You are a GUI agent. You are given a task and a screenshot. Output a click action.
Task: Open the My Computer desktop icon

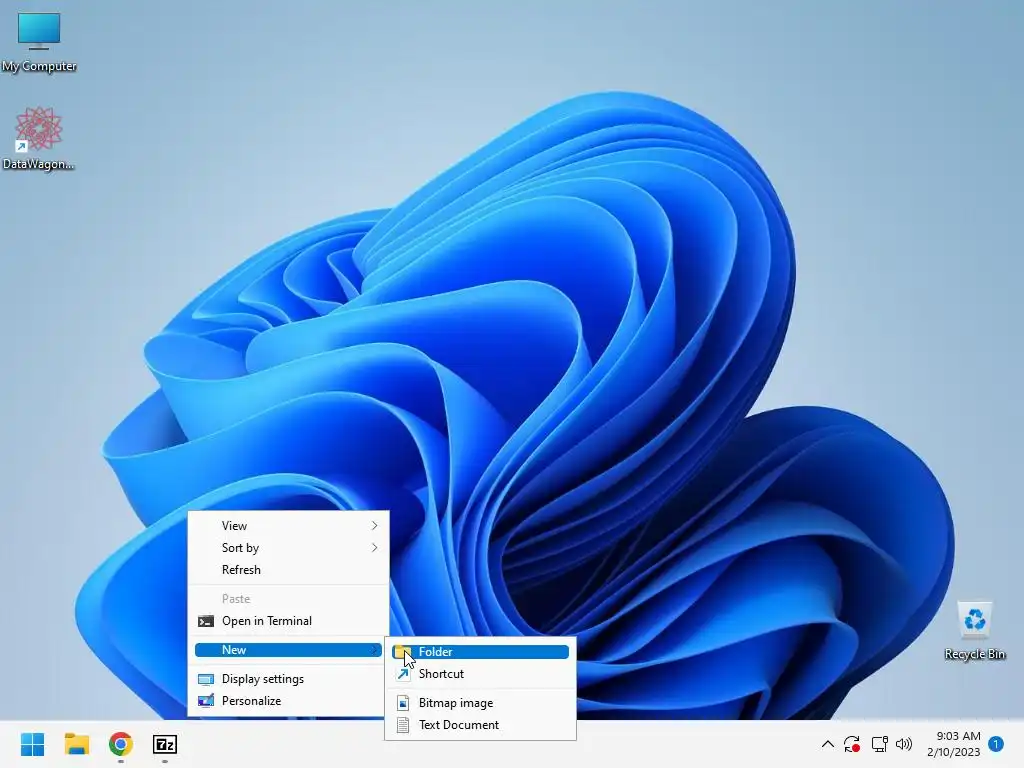pos(39,40)
